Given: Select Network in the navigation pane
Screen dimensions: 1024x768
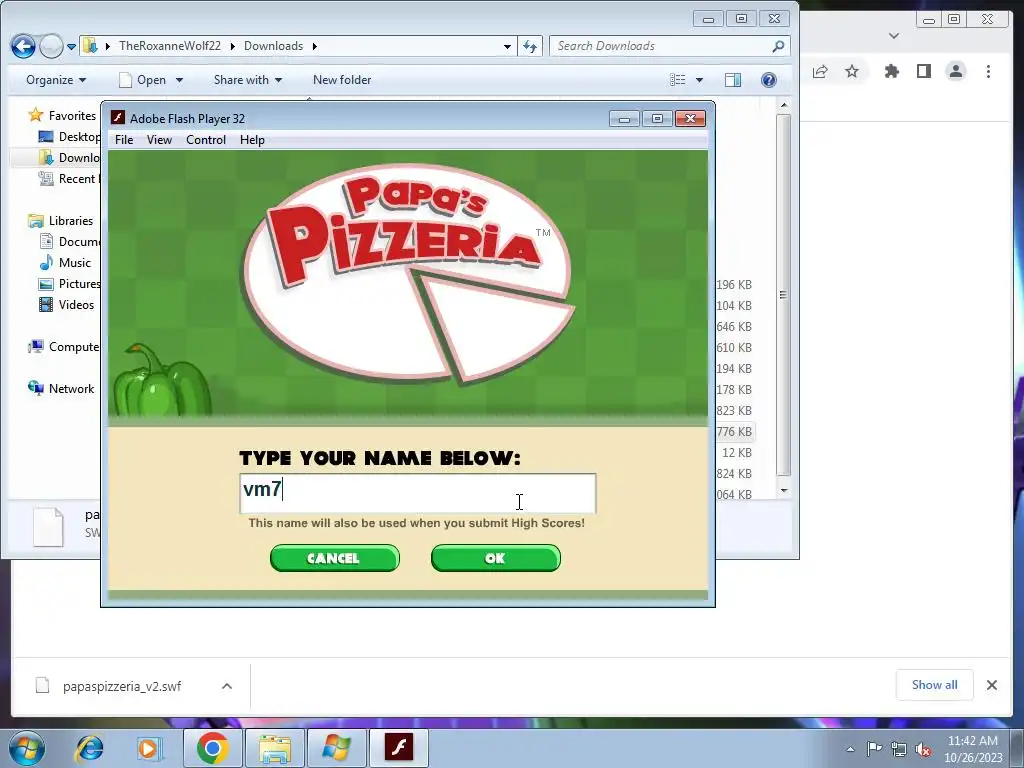Looking at the screenshot, I should 62,389.
